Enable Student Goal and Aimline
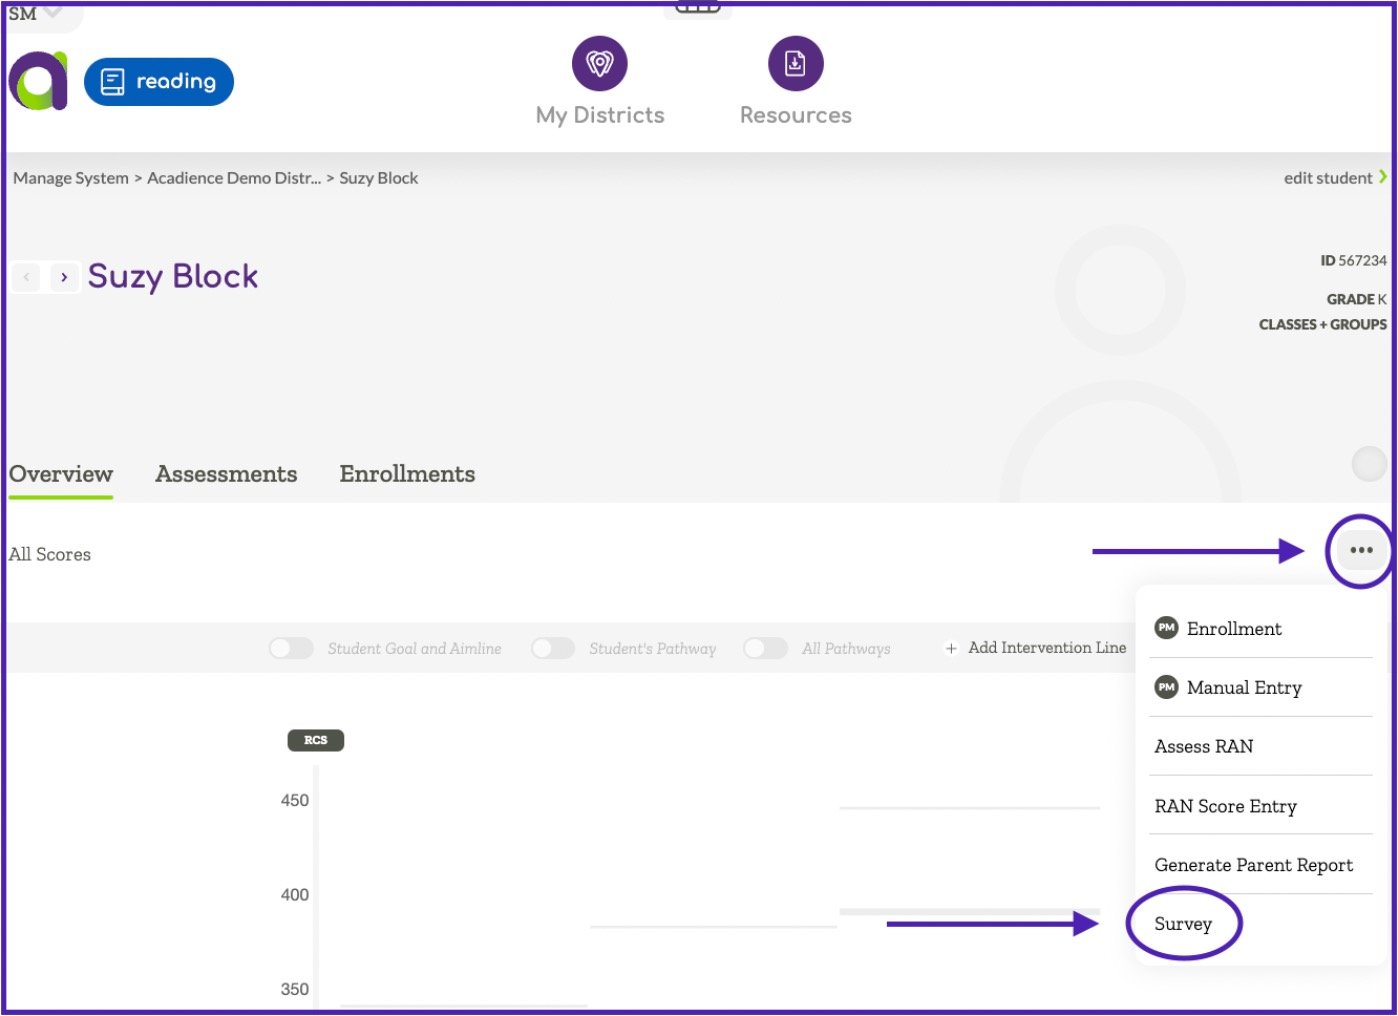The image size is (1398, 1016). tap(290, 648)
